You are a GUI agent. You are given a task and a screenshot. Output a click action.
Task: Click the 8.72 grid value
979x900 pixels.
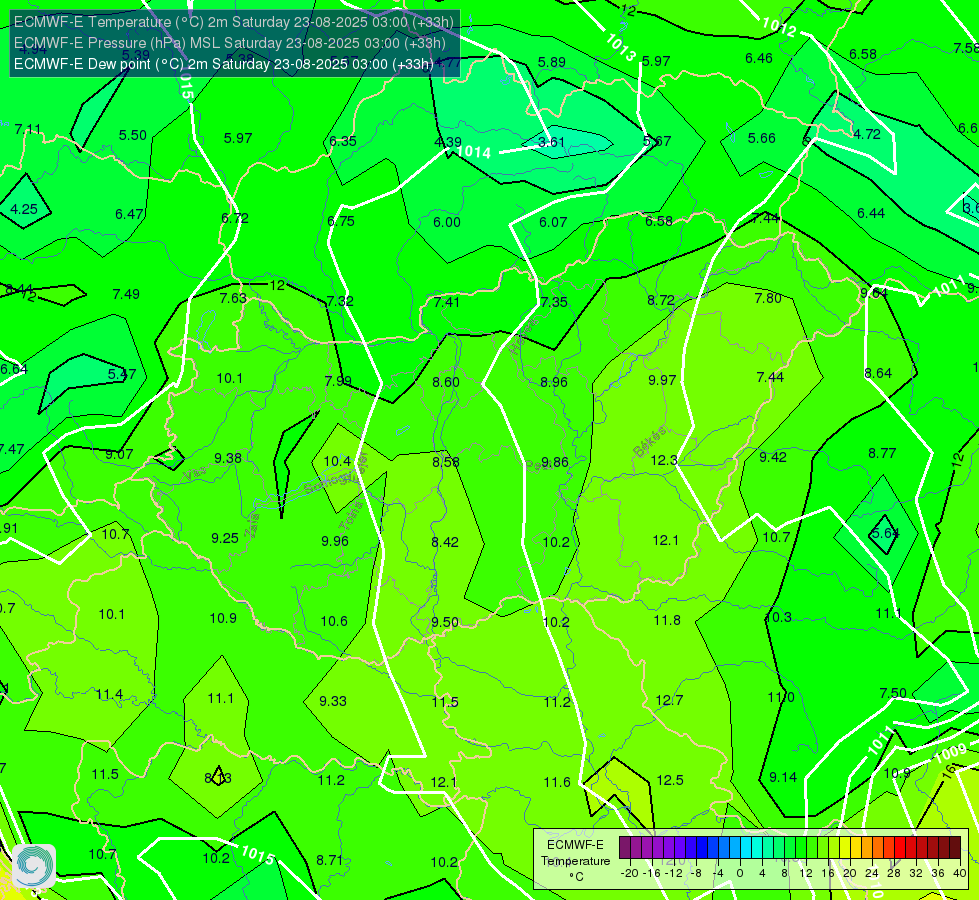click(x=661, y=300)
